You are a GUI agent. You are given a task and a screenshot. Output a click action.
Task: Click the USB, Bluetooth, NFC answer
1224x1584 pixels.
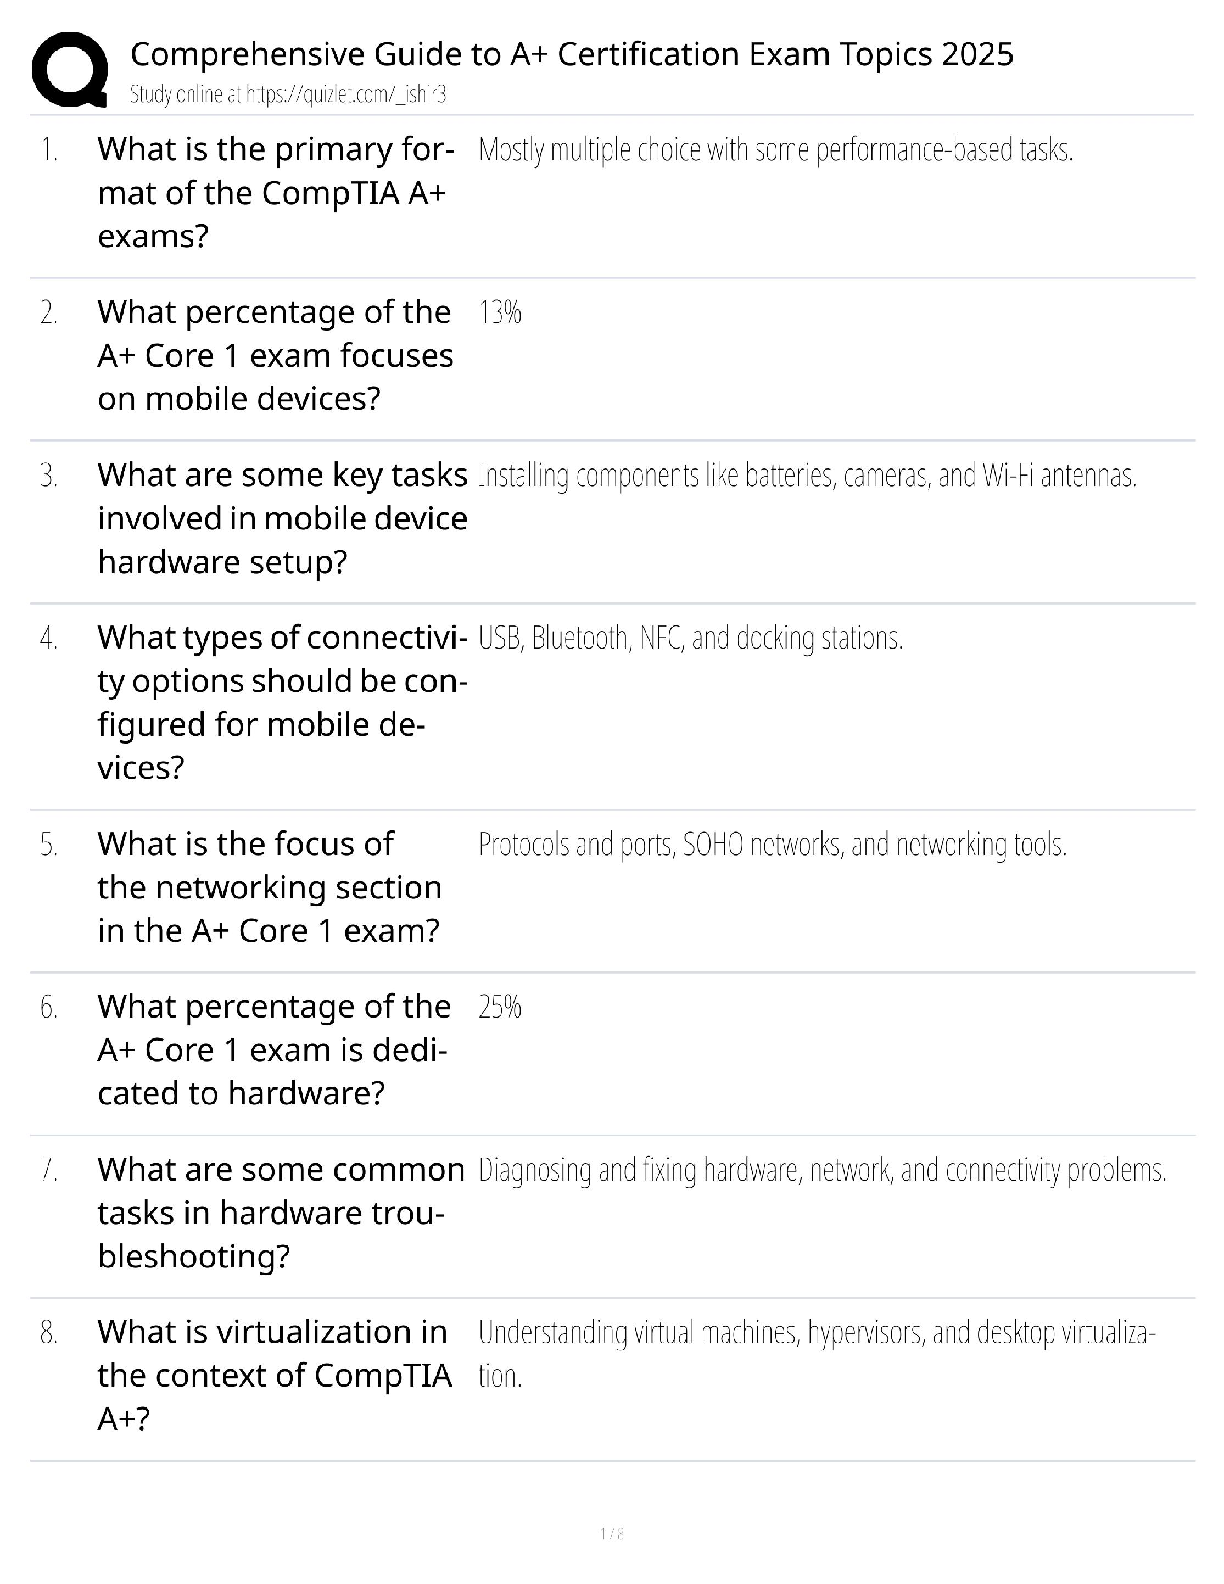pos(691,638)
